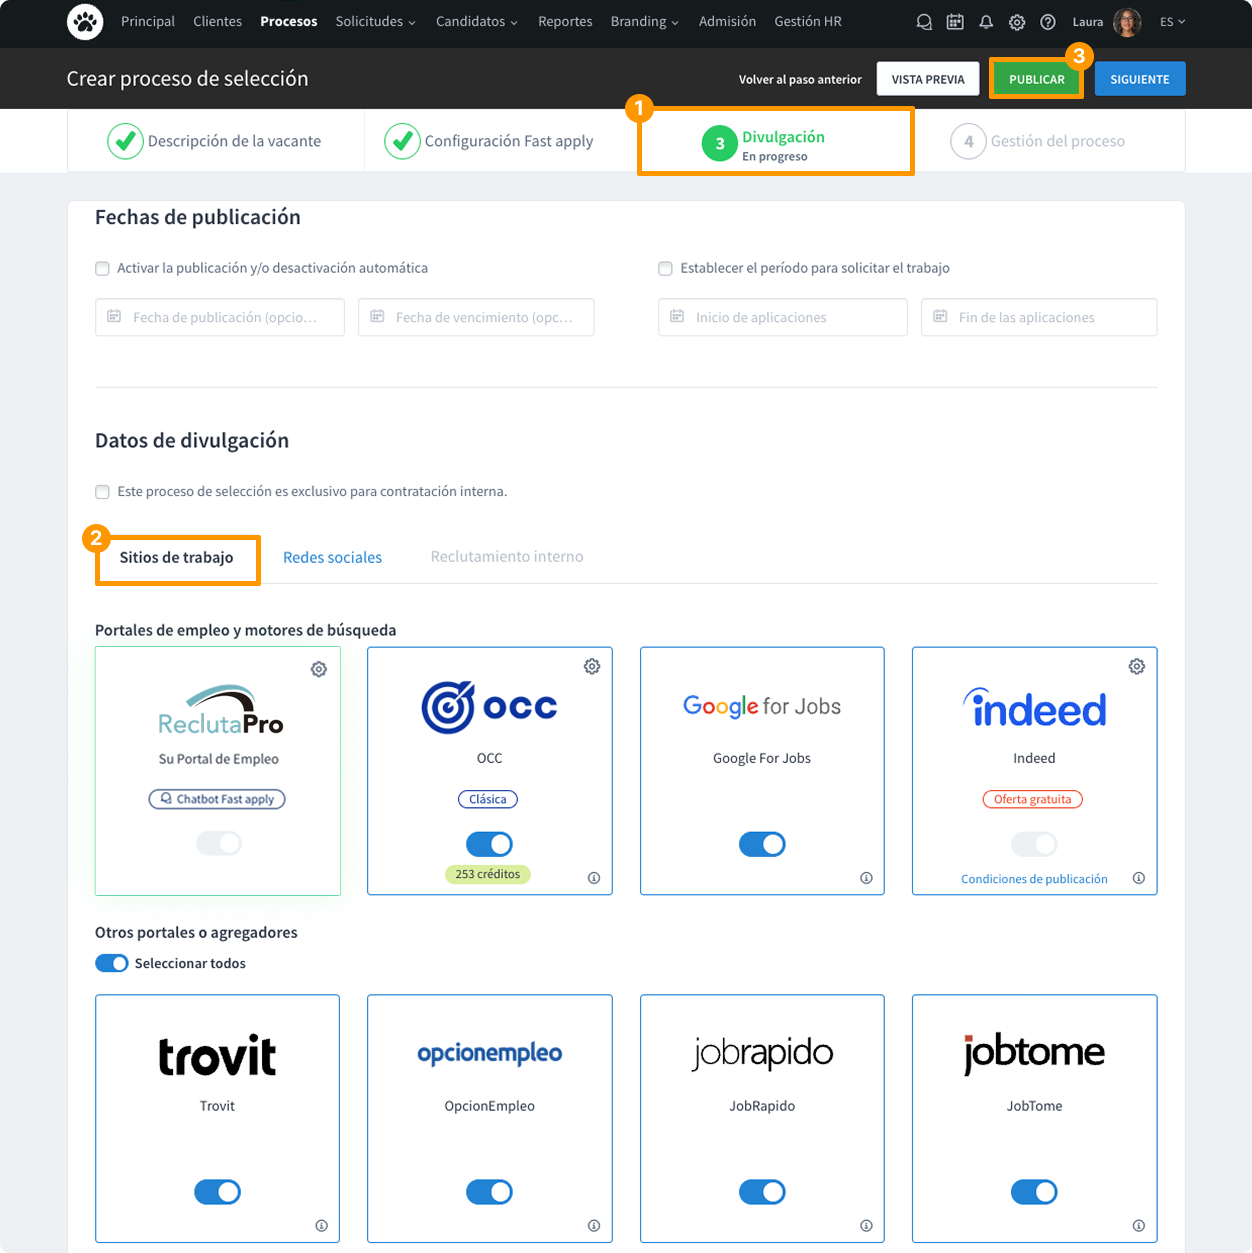Screen dimensions: 1252x1253
Task: Toggle Seleccionar todos switch
Action: (x=112, y=963)
